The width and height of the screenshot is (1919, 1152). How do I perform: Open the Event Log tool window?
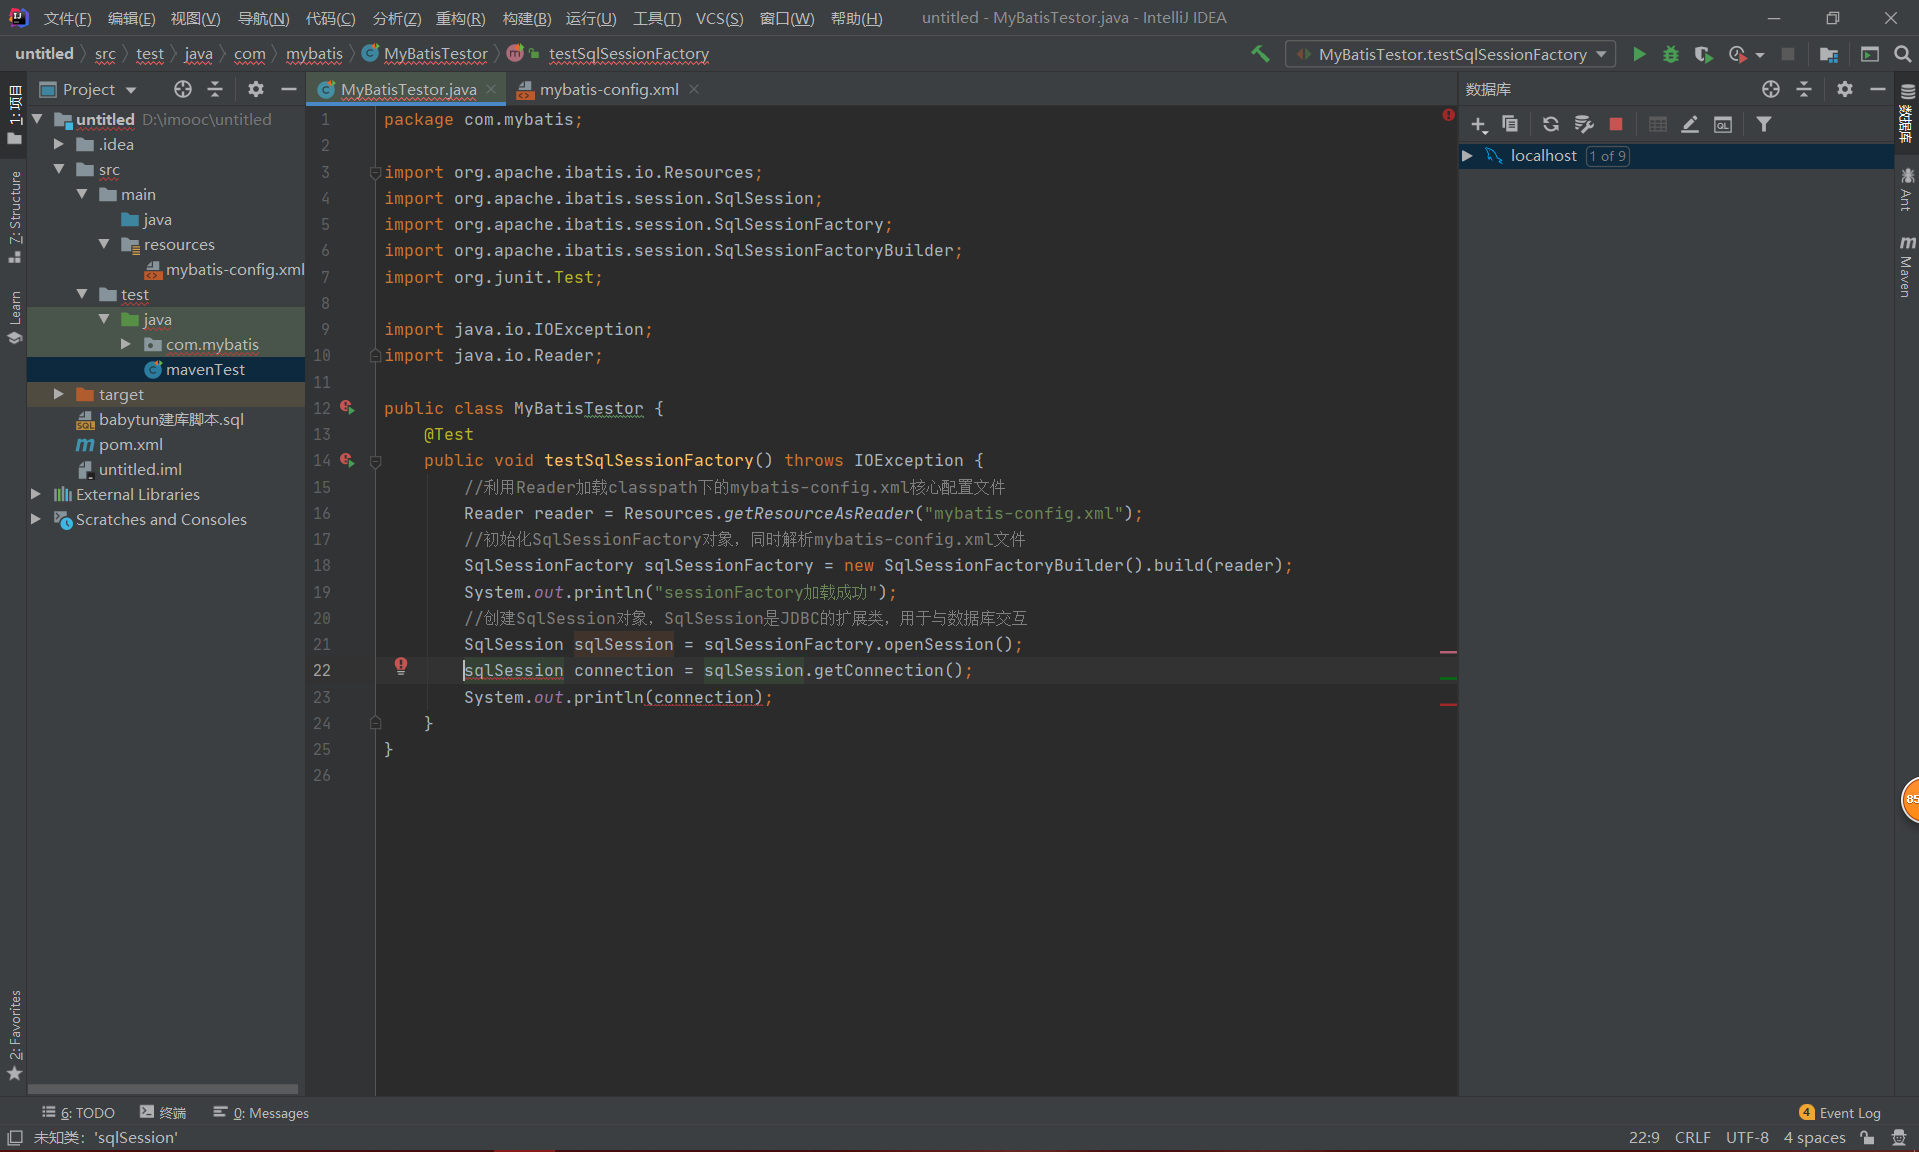tap(1839, 1113)
